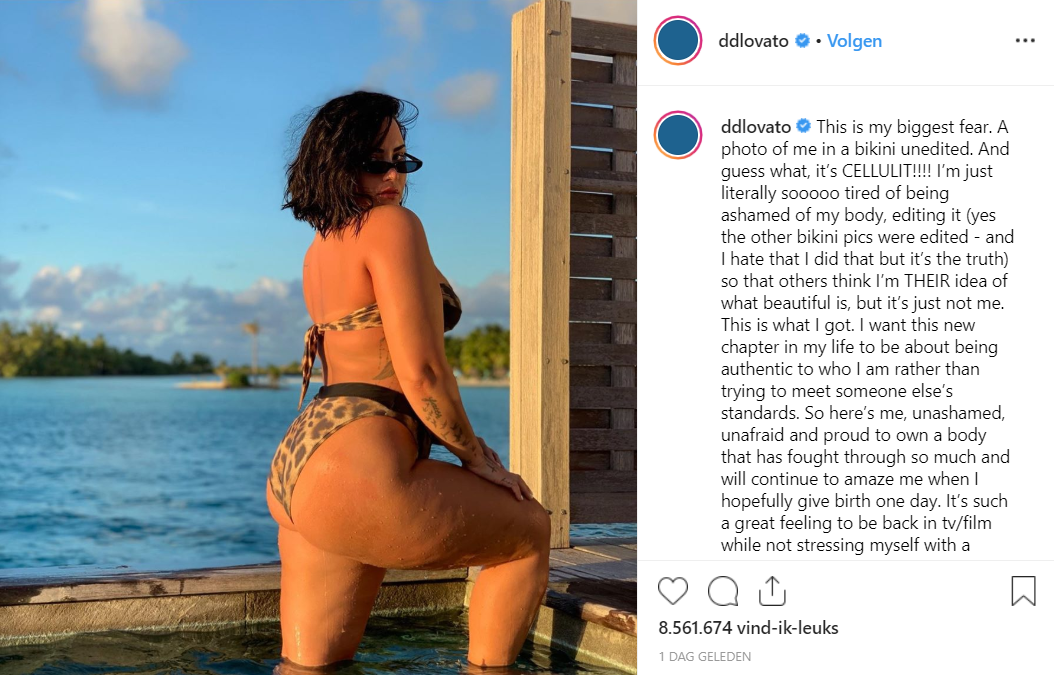
Task: Open ddlovato profile from header username
Action: (x=753, y=41)
